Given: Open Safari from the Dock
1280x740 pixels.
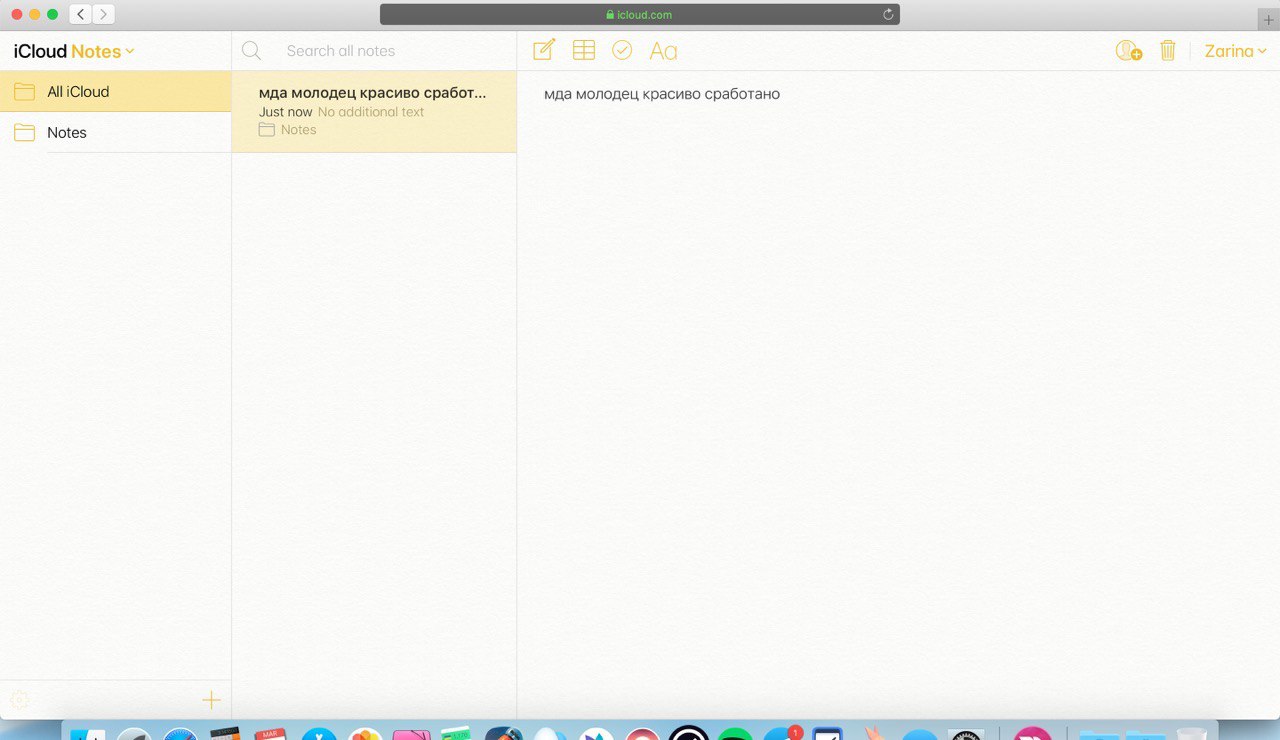Looking at the screenshot, I should (181, 734).
